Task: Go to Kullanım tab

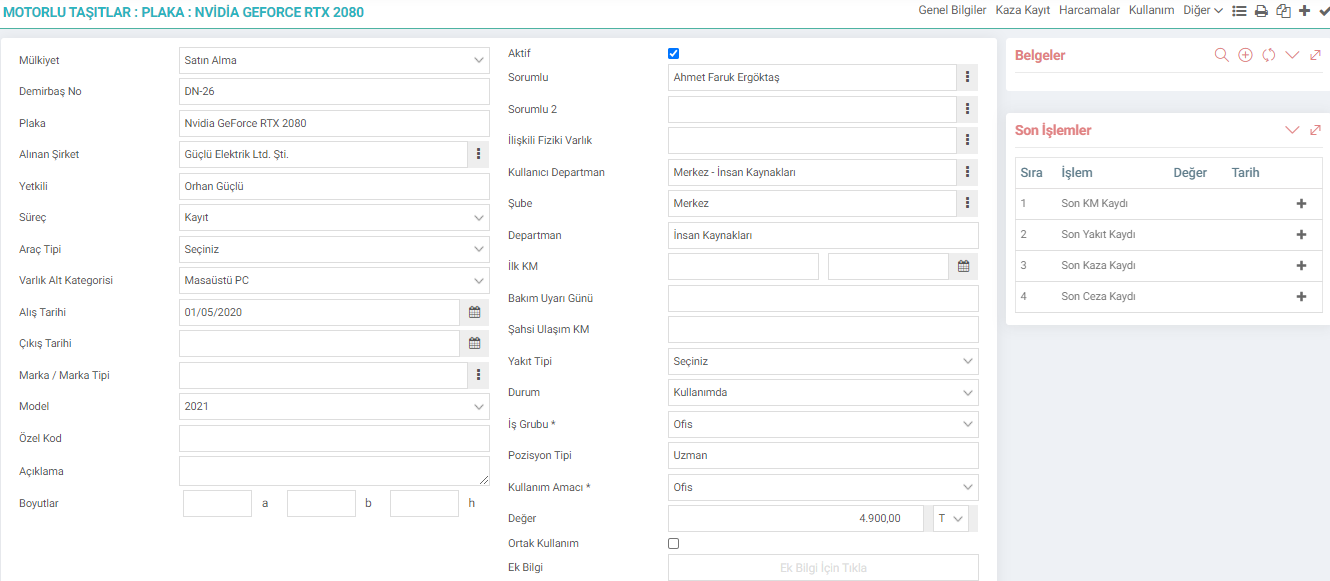Action: coord(1151,10)
